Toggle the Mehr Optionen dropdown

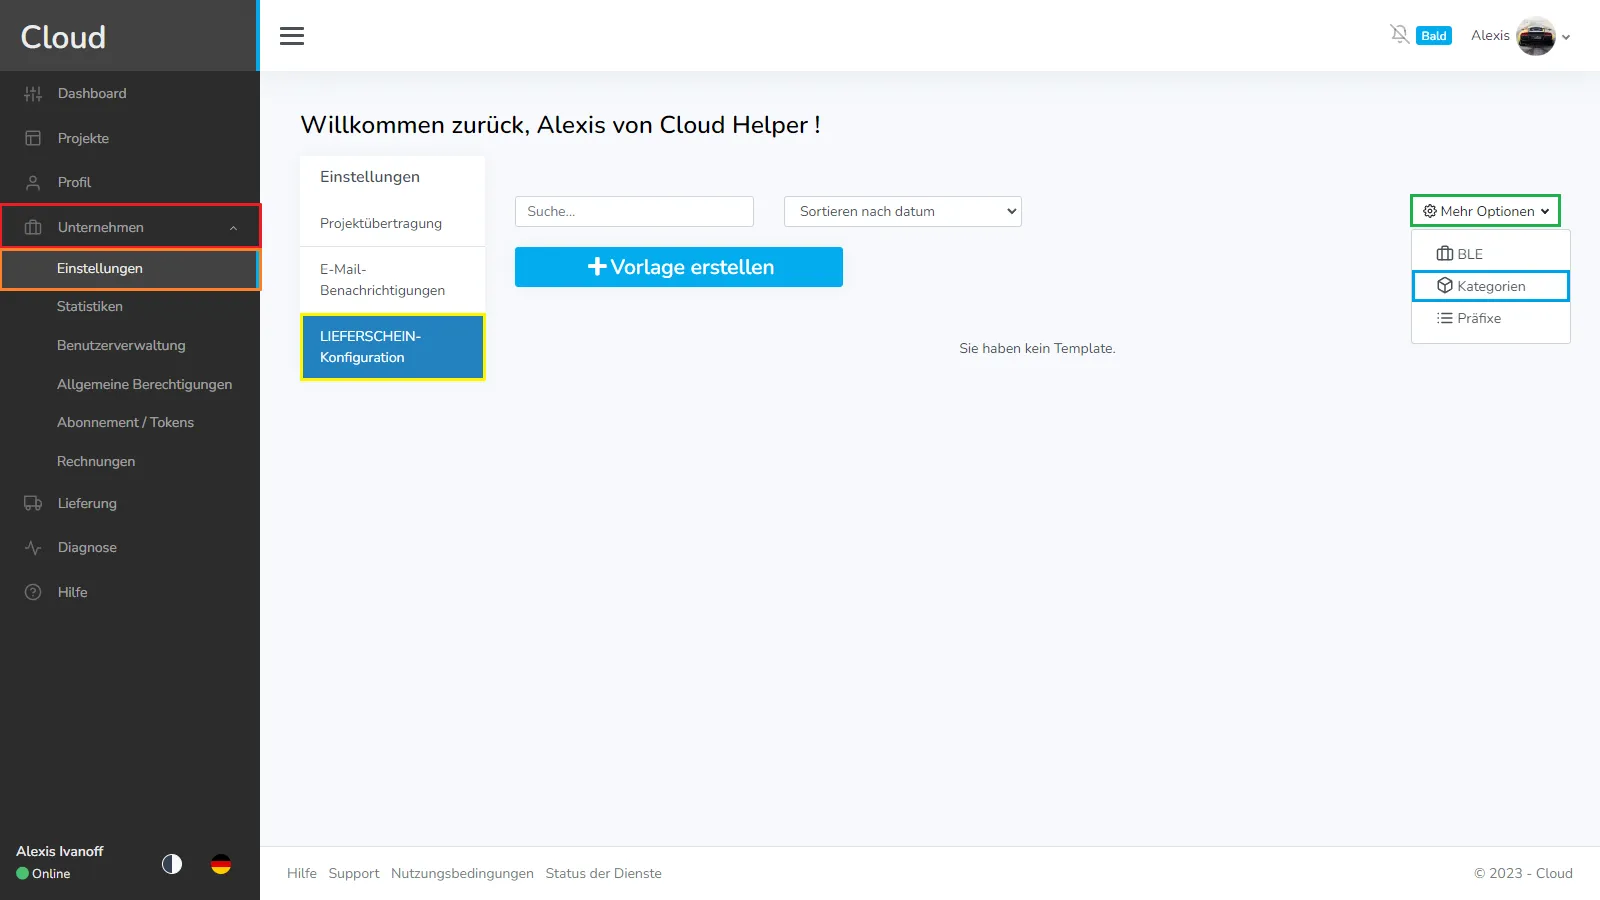[x=1485, y=211]
